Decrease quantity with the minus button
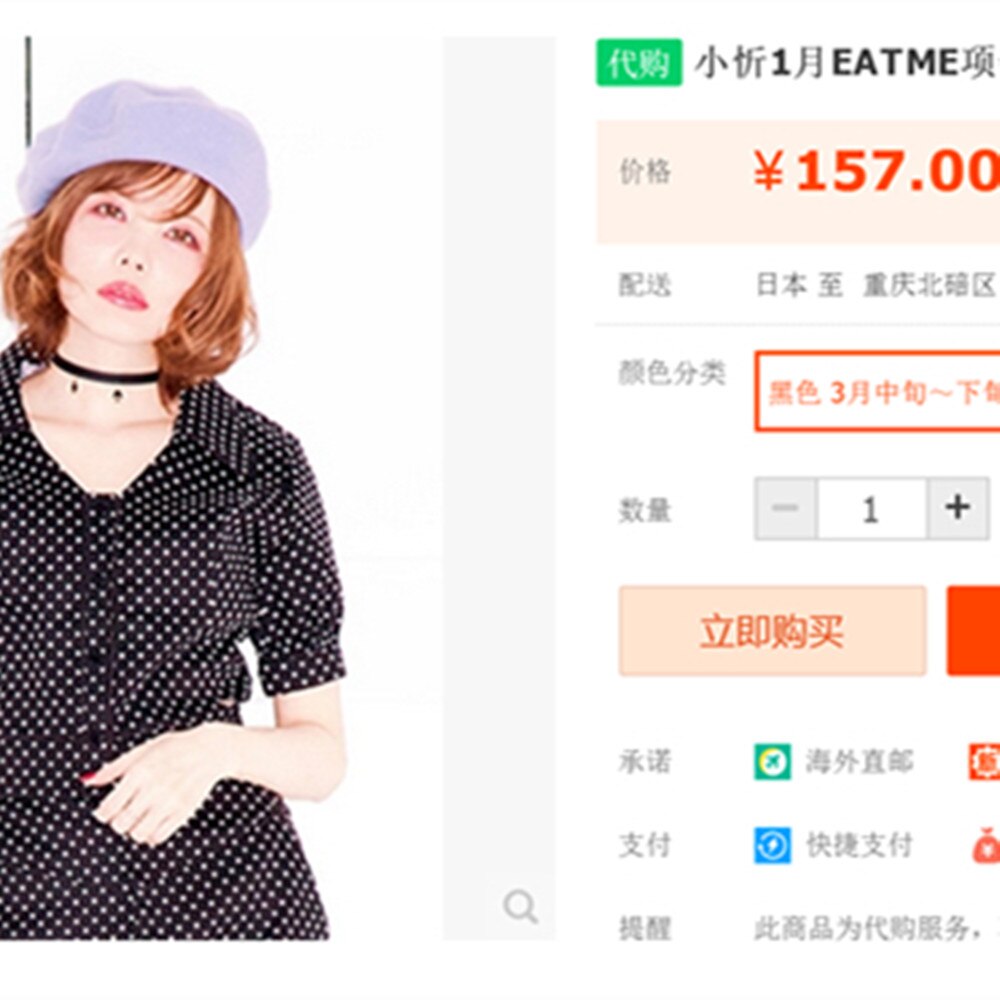This screenshot has width=1000, height=1000. click(x=785, y=509)
